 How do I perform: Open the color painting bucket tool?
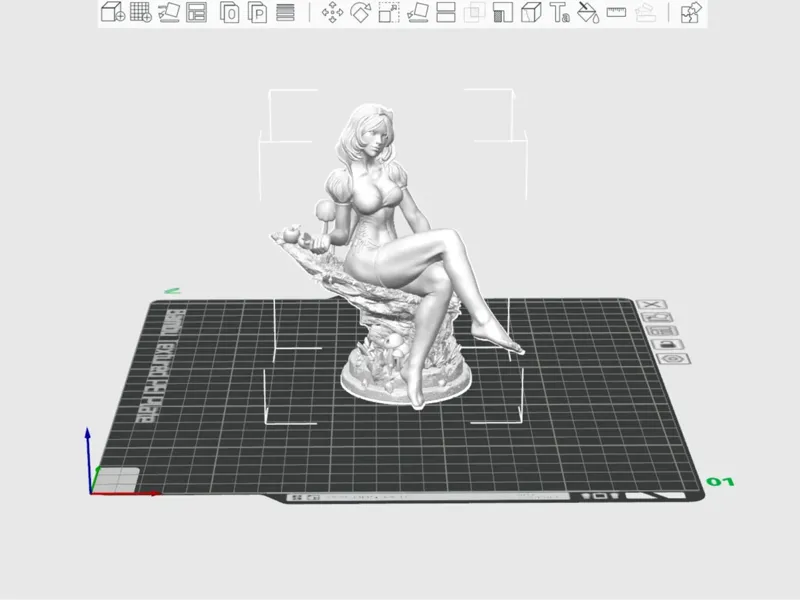[588, 12]
